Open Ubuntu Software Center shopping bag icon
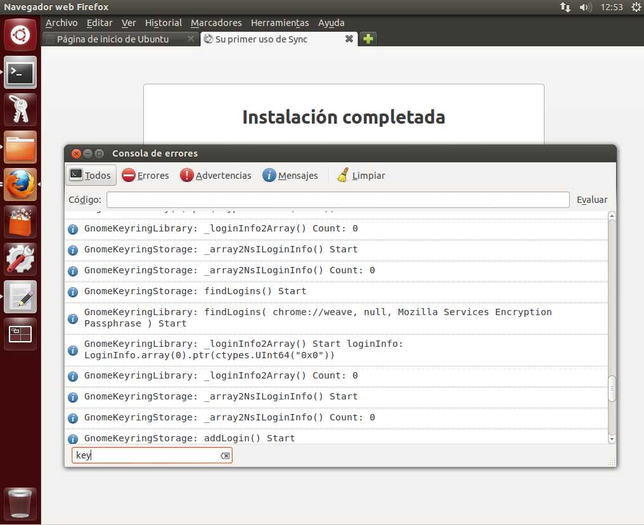Viewport: 644px width, 525px height. pyautogui.click(x=20, y=222)
